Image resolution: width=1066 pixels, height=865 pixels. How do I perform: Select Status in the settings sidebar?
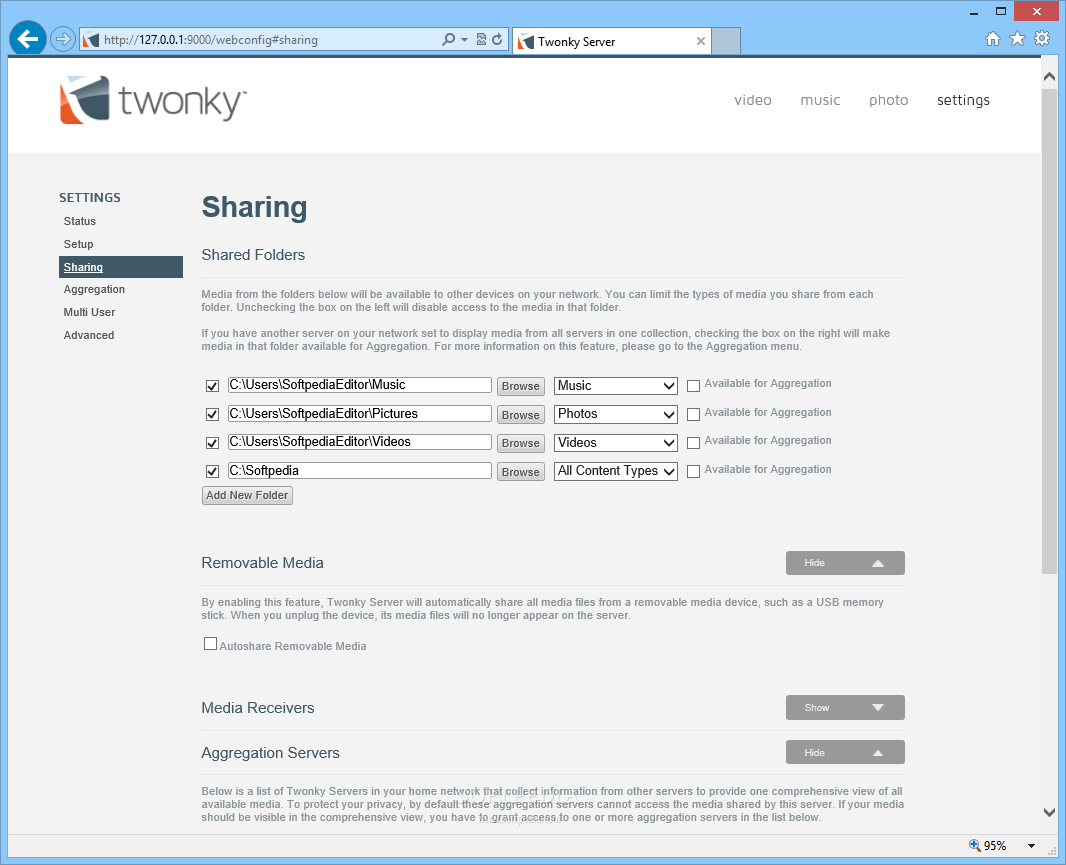(80, 221)
